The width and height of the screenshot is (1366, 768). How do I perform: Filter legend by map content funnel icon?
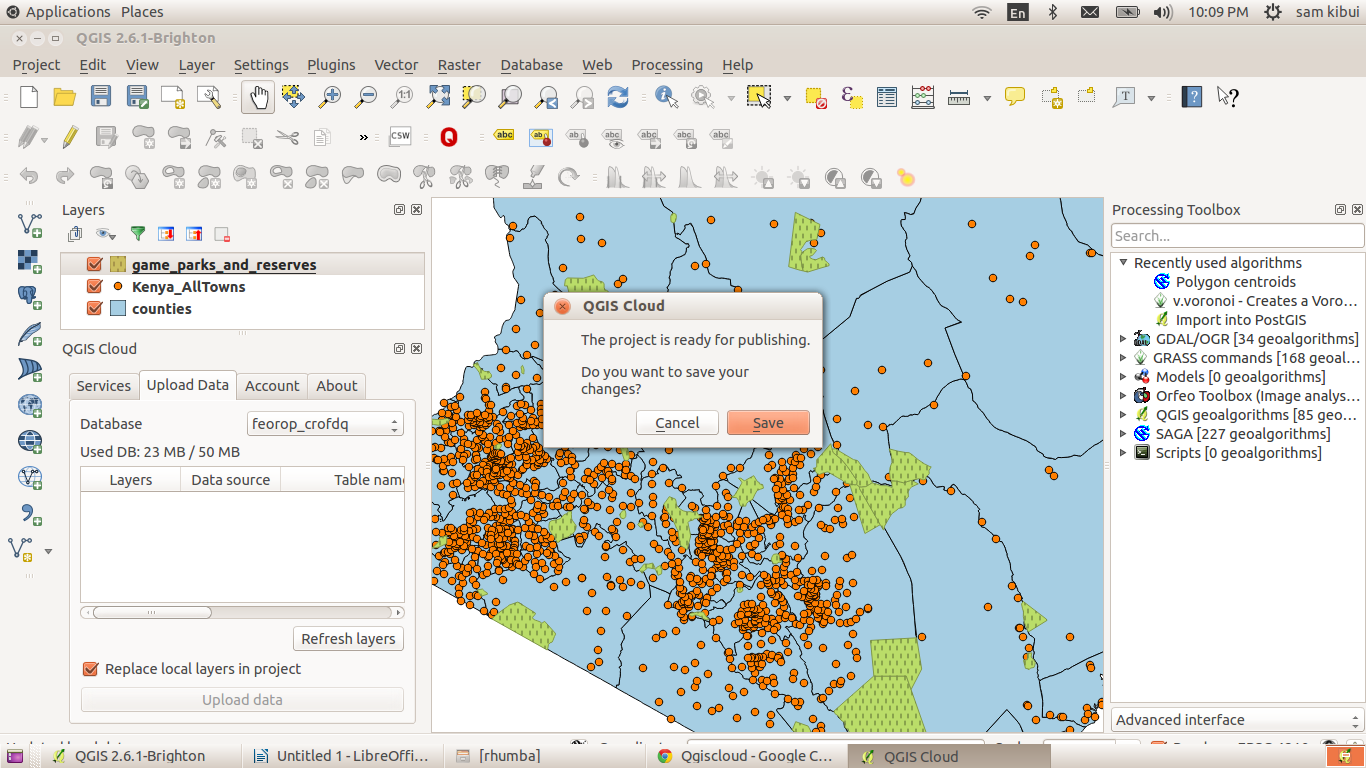coord(138,234)
